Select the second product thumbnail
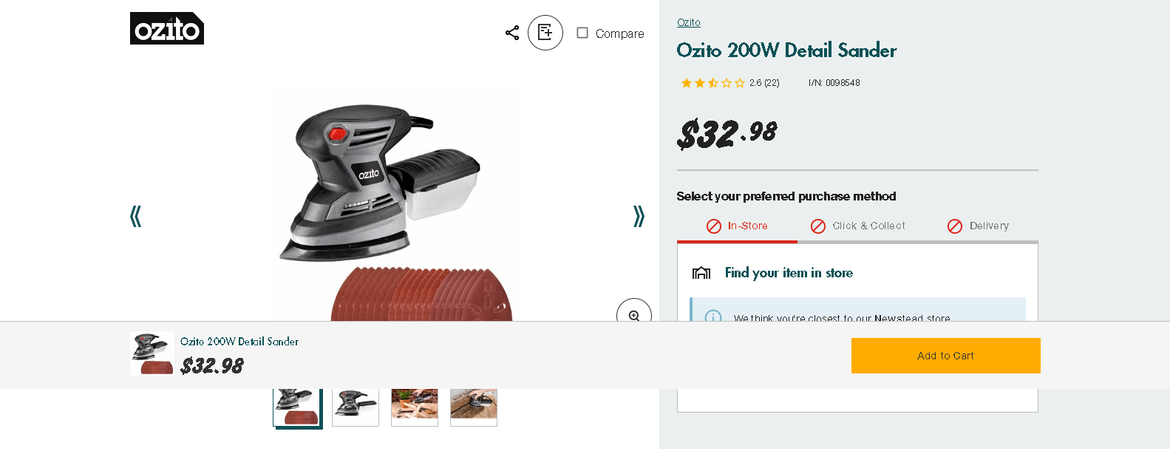 [355, 405]
